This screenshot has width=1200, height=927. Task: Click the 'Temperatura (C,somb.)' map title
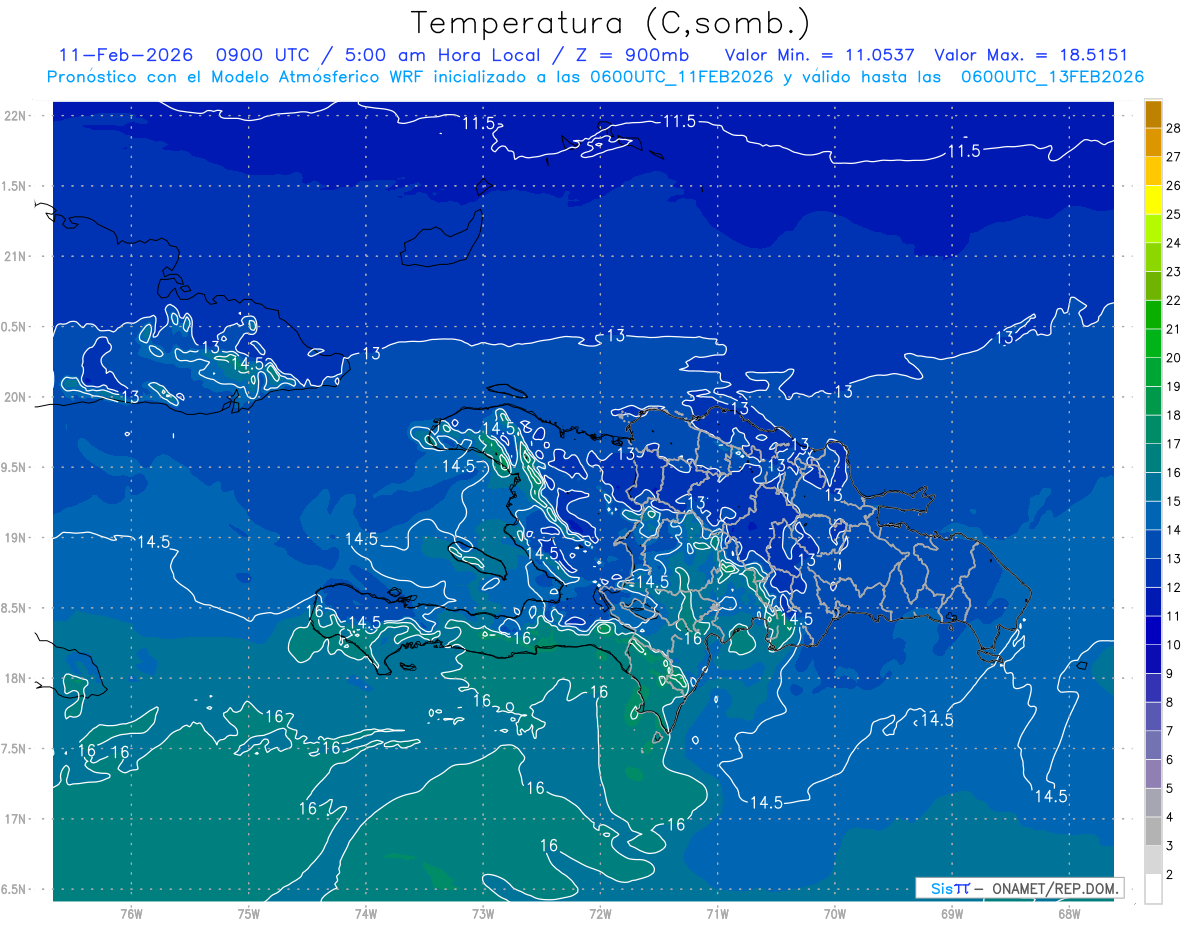coord(610,23)
